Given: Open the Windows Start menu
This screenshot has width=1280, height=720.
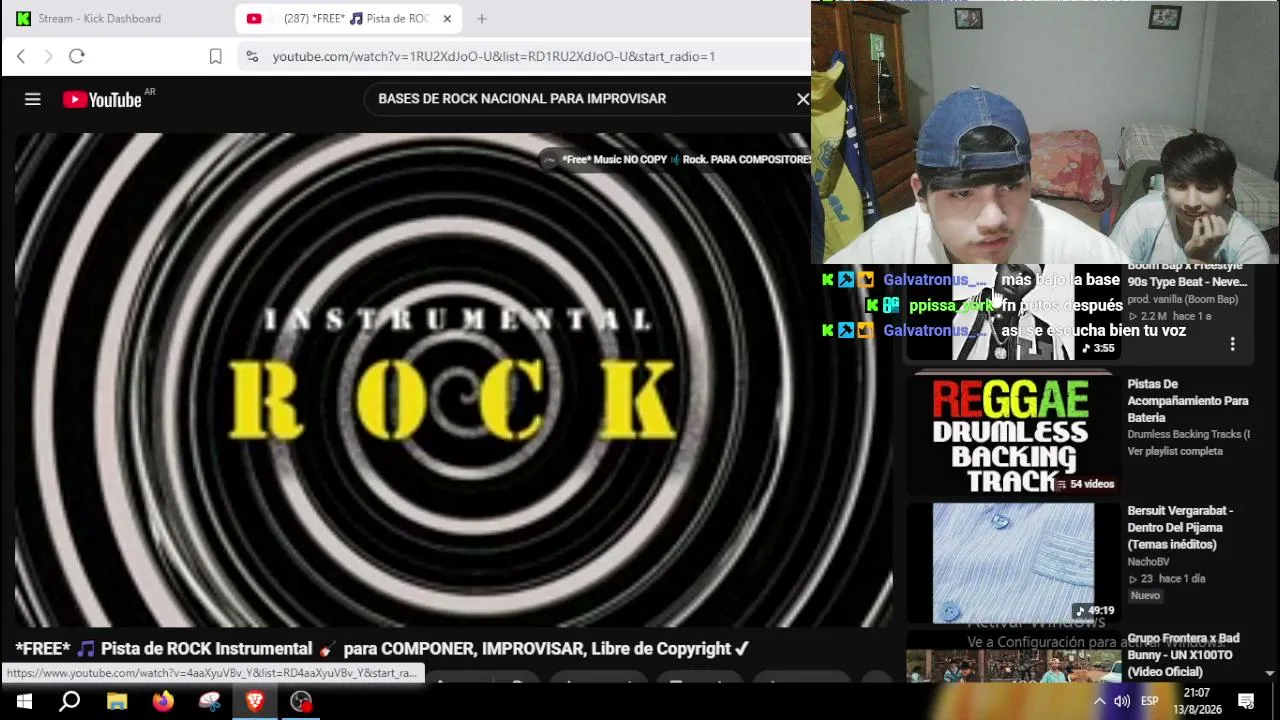Looking at the screenshot, I should coord(24,701).
